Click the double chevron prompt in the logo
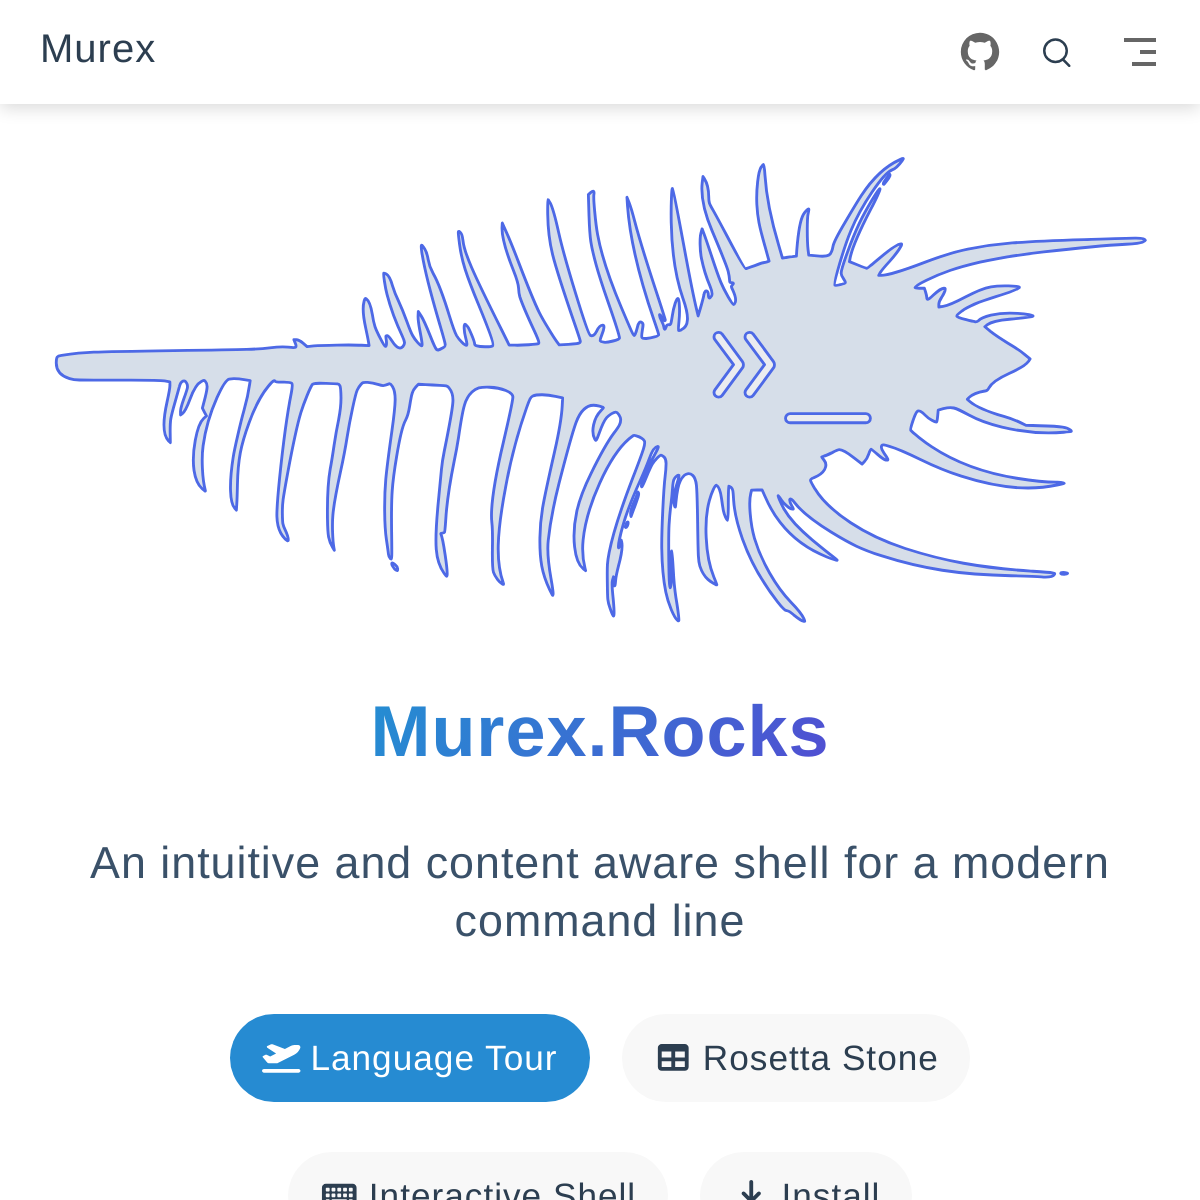The height and width of the screenshot is (1200, 1200). tap(744, 365)
